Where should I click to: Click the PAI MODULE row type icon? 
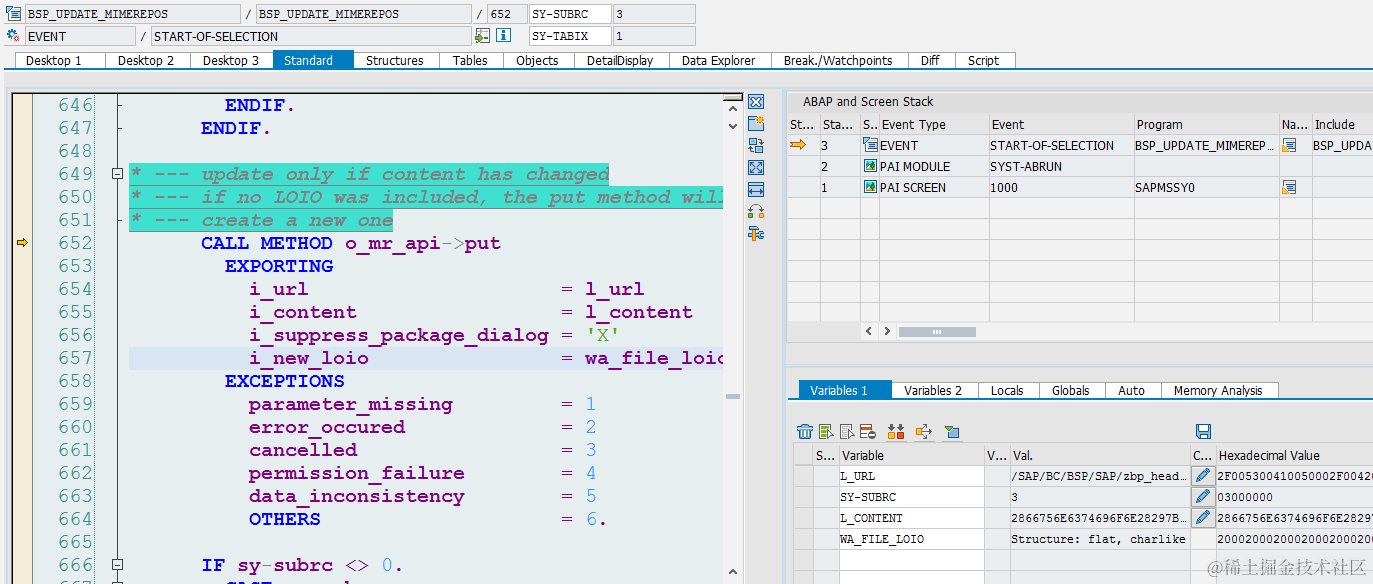(870, 167)
